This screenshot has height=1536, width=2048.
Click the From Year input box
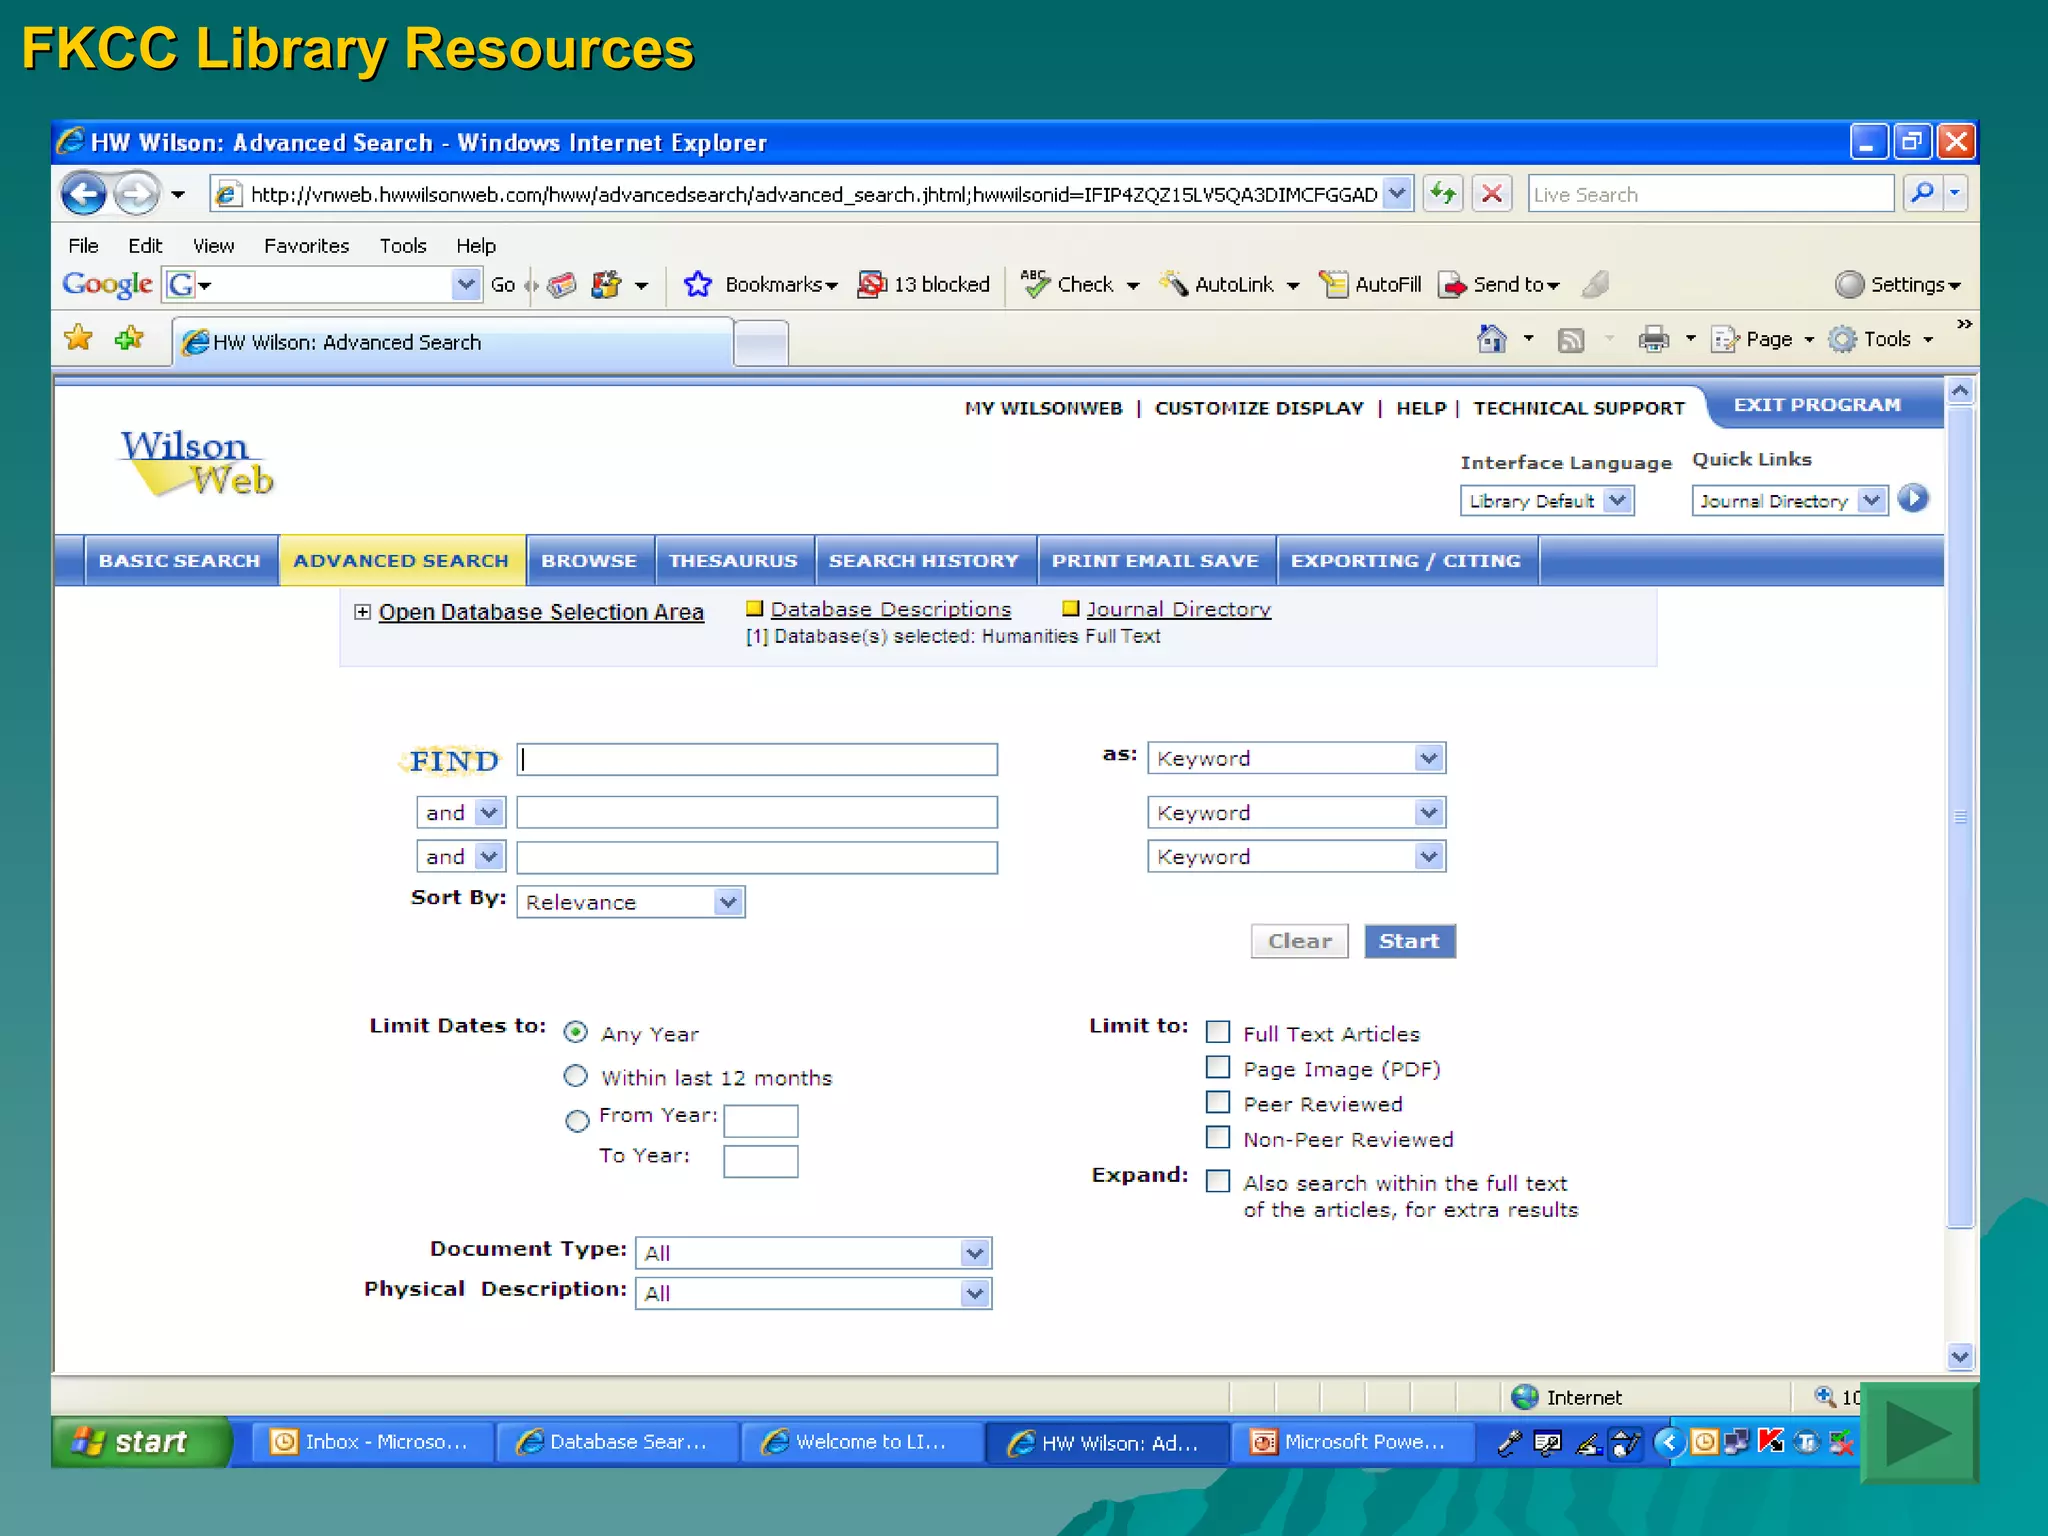(x=761, y=1121)
